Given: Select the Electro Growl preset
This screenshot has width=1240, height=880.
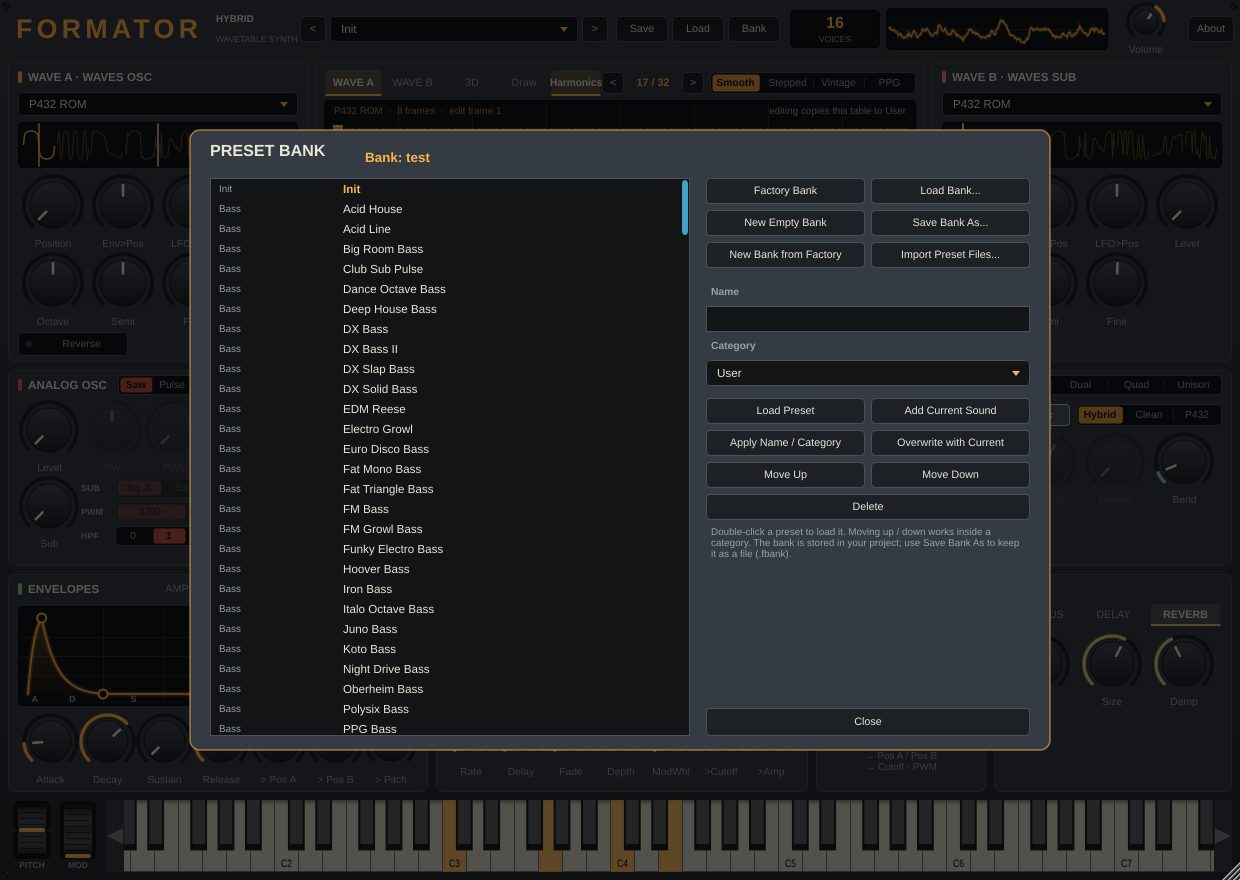Looking at the screenshot, I should (x=446, y=429).
